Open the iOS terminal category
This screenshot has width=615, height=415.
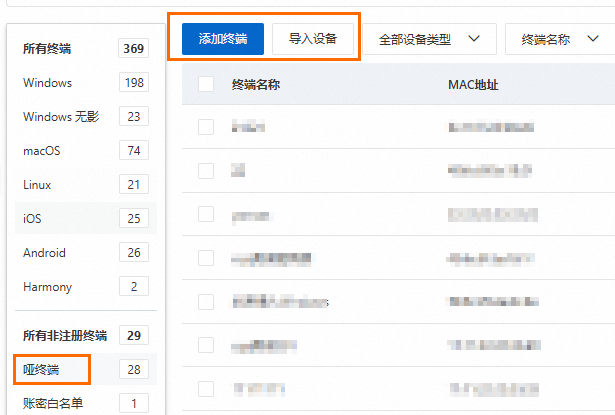(32, 219)
